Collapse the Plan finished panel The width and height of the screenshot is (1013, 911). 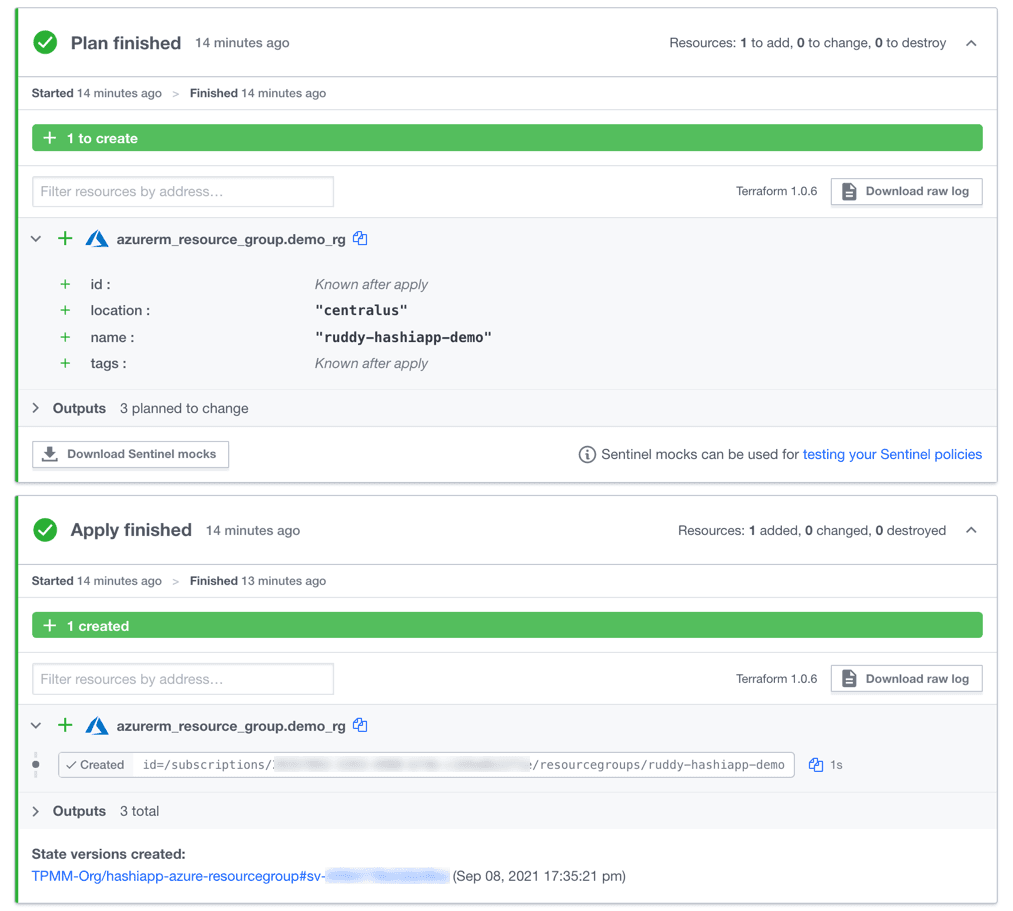(971, 43)
